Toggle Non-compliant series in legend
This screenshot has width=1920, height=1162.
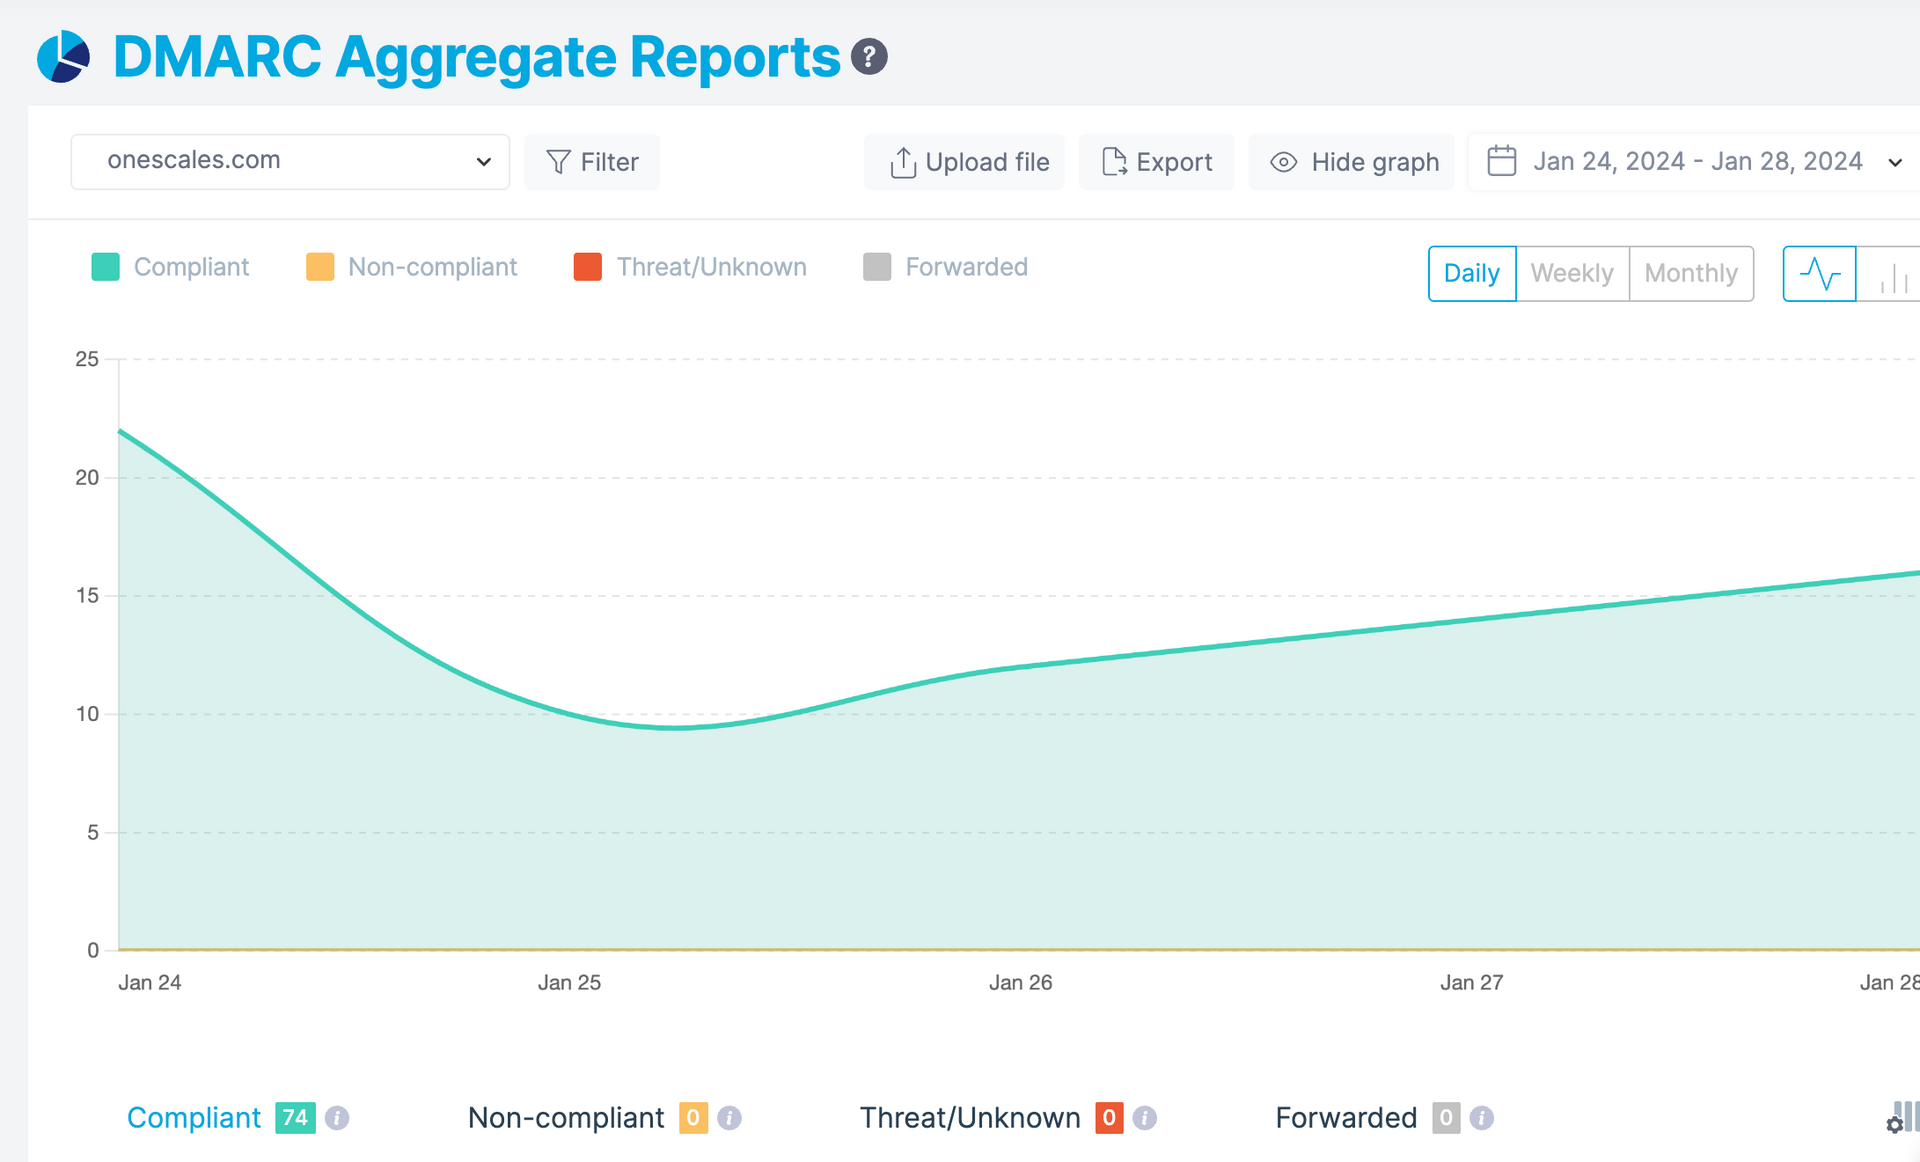[x=411, y=267]
